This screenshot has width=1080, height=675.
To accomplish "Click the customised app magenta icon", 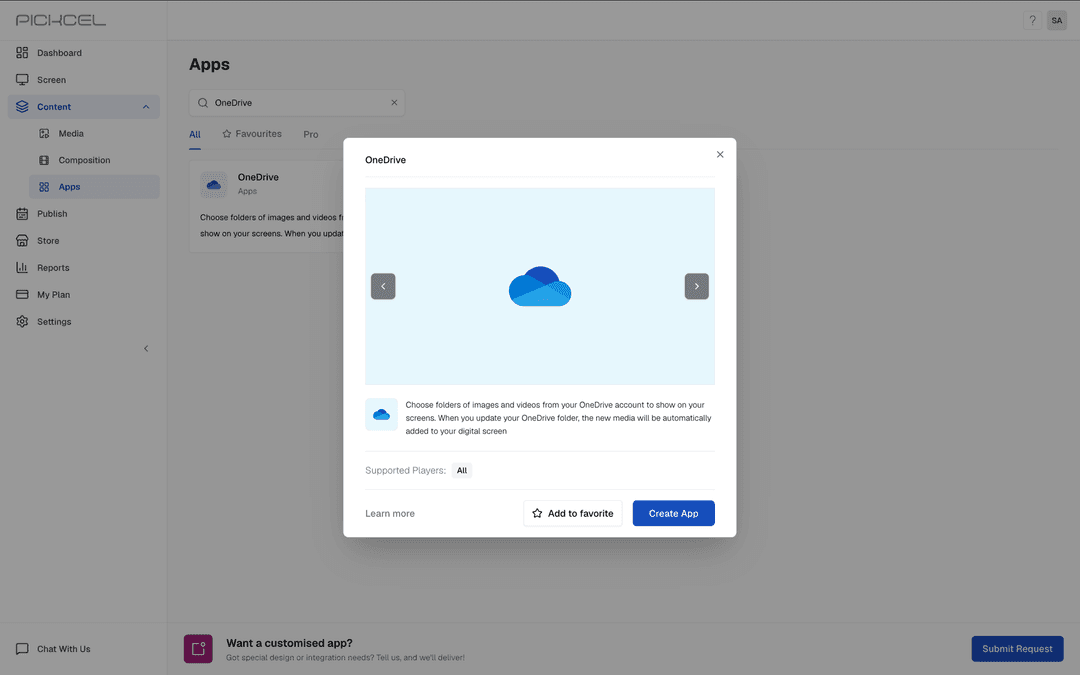I will click(198, 648).
